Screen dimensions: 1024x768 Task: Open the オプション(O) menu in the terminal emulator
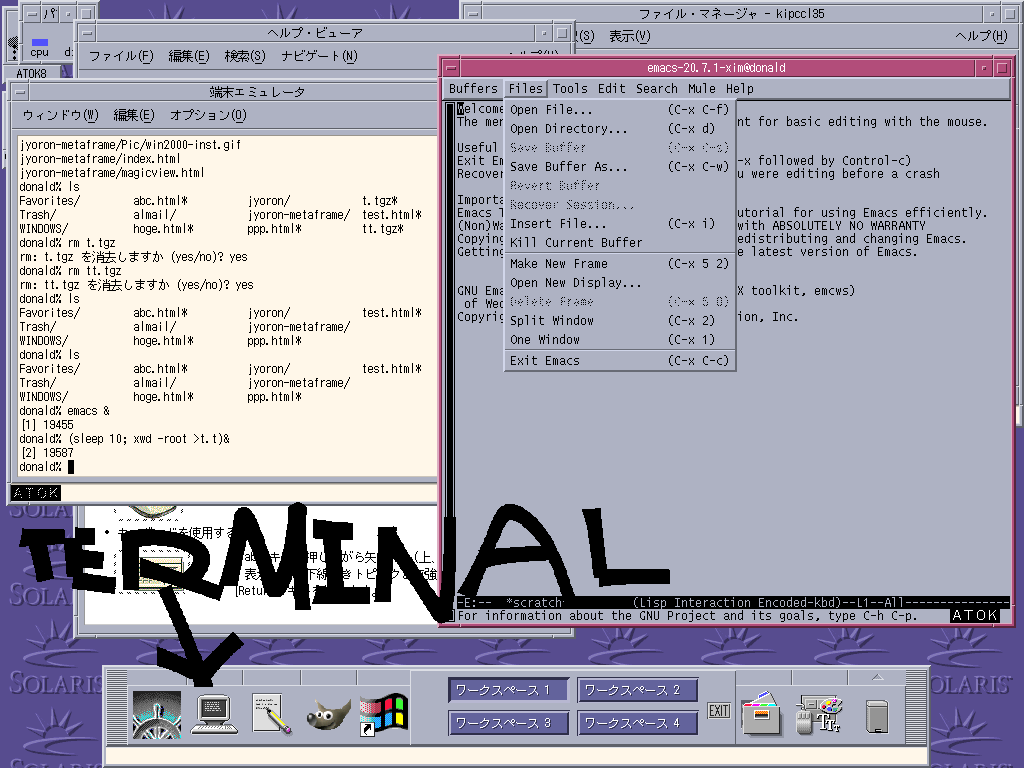point(208,116)
